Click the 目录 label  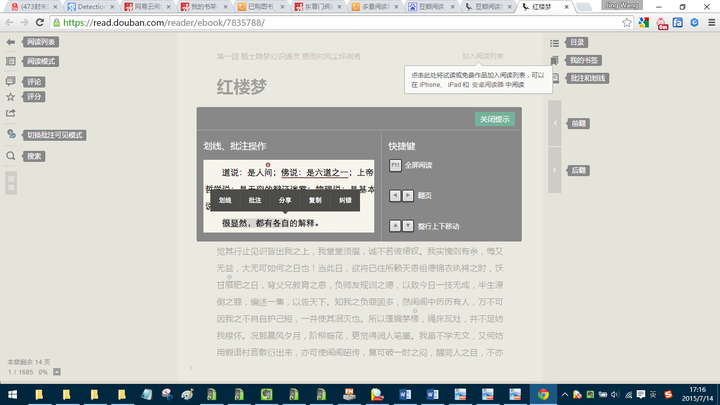point(577,42)
